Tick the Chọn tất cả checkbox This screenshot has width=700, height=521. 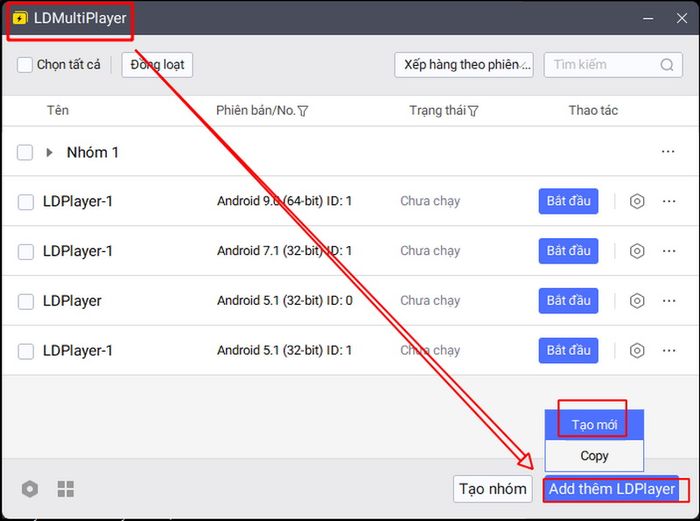click(25, 65)
